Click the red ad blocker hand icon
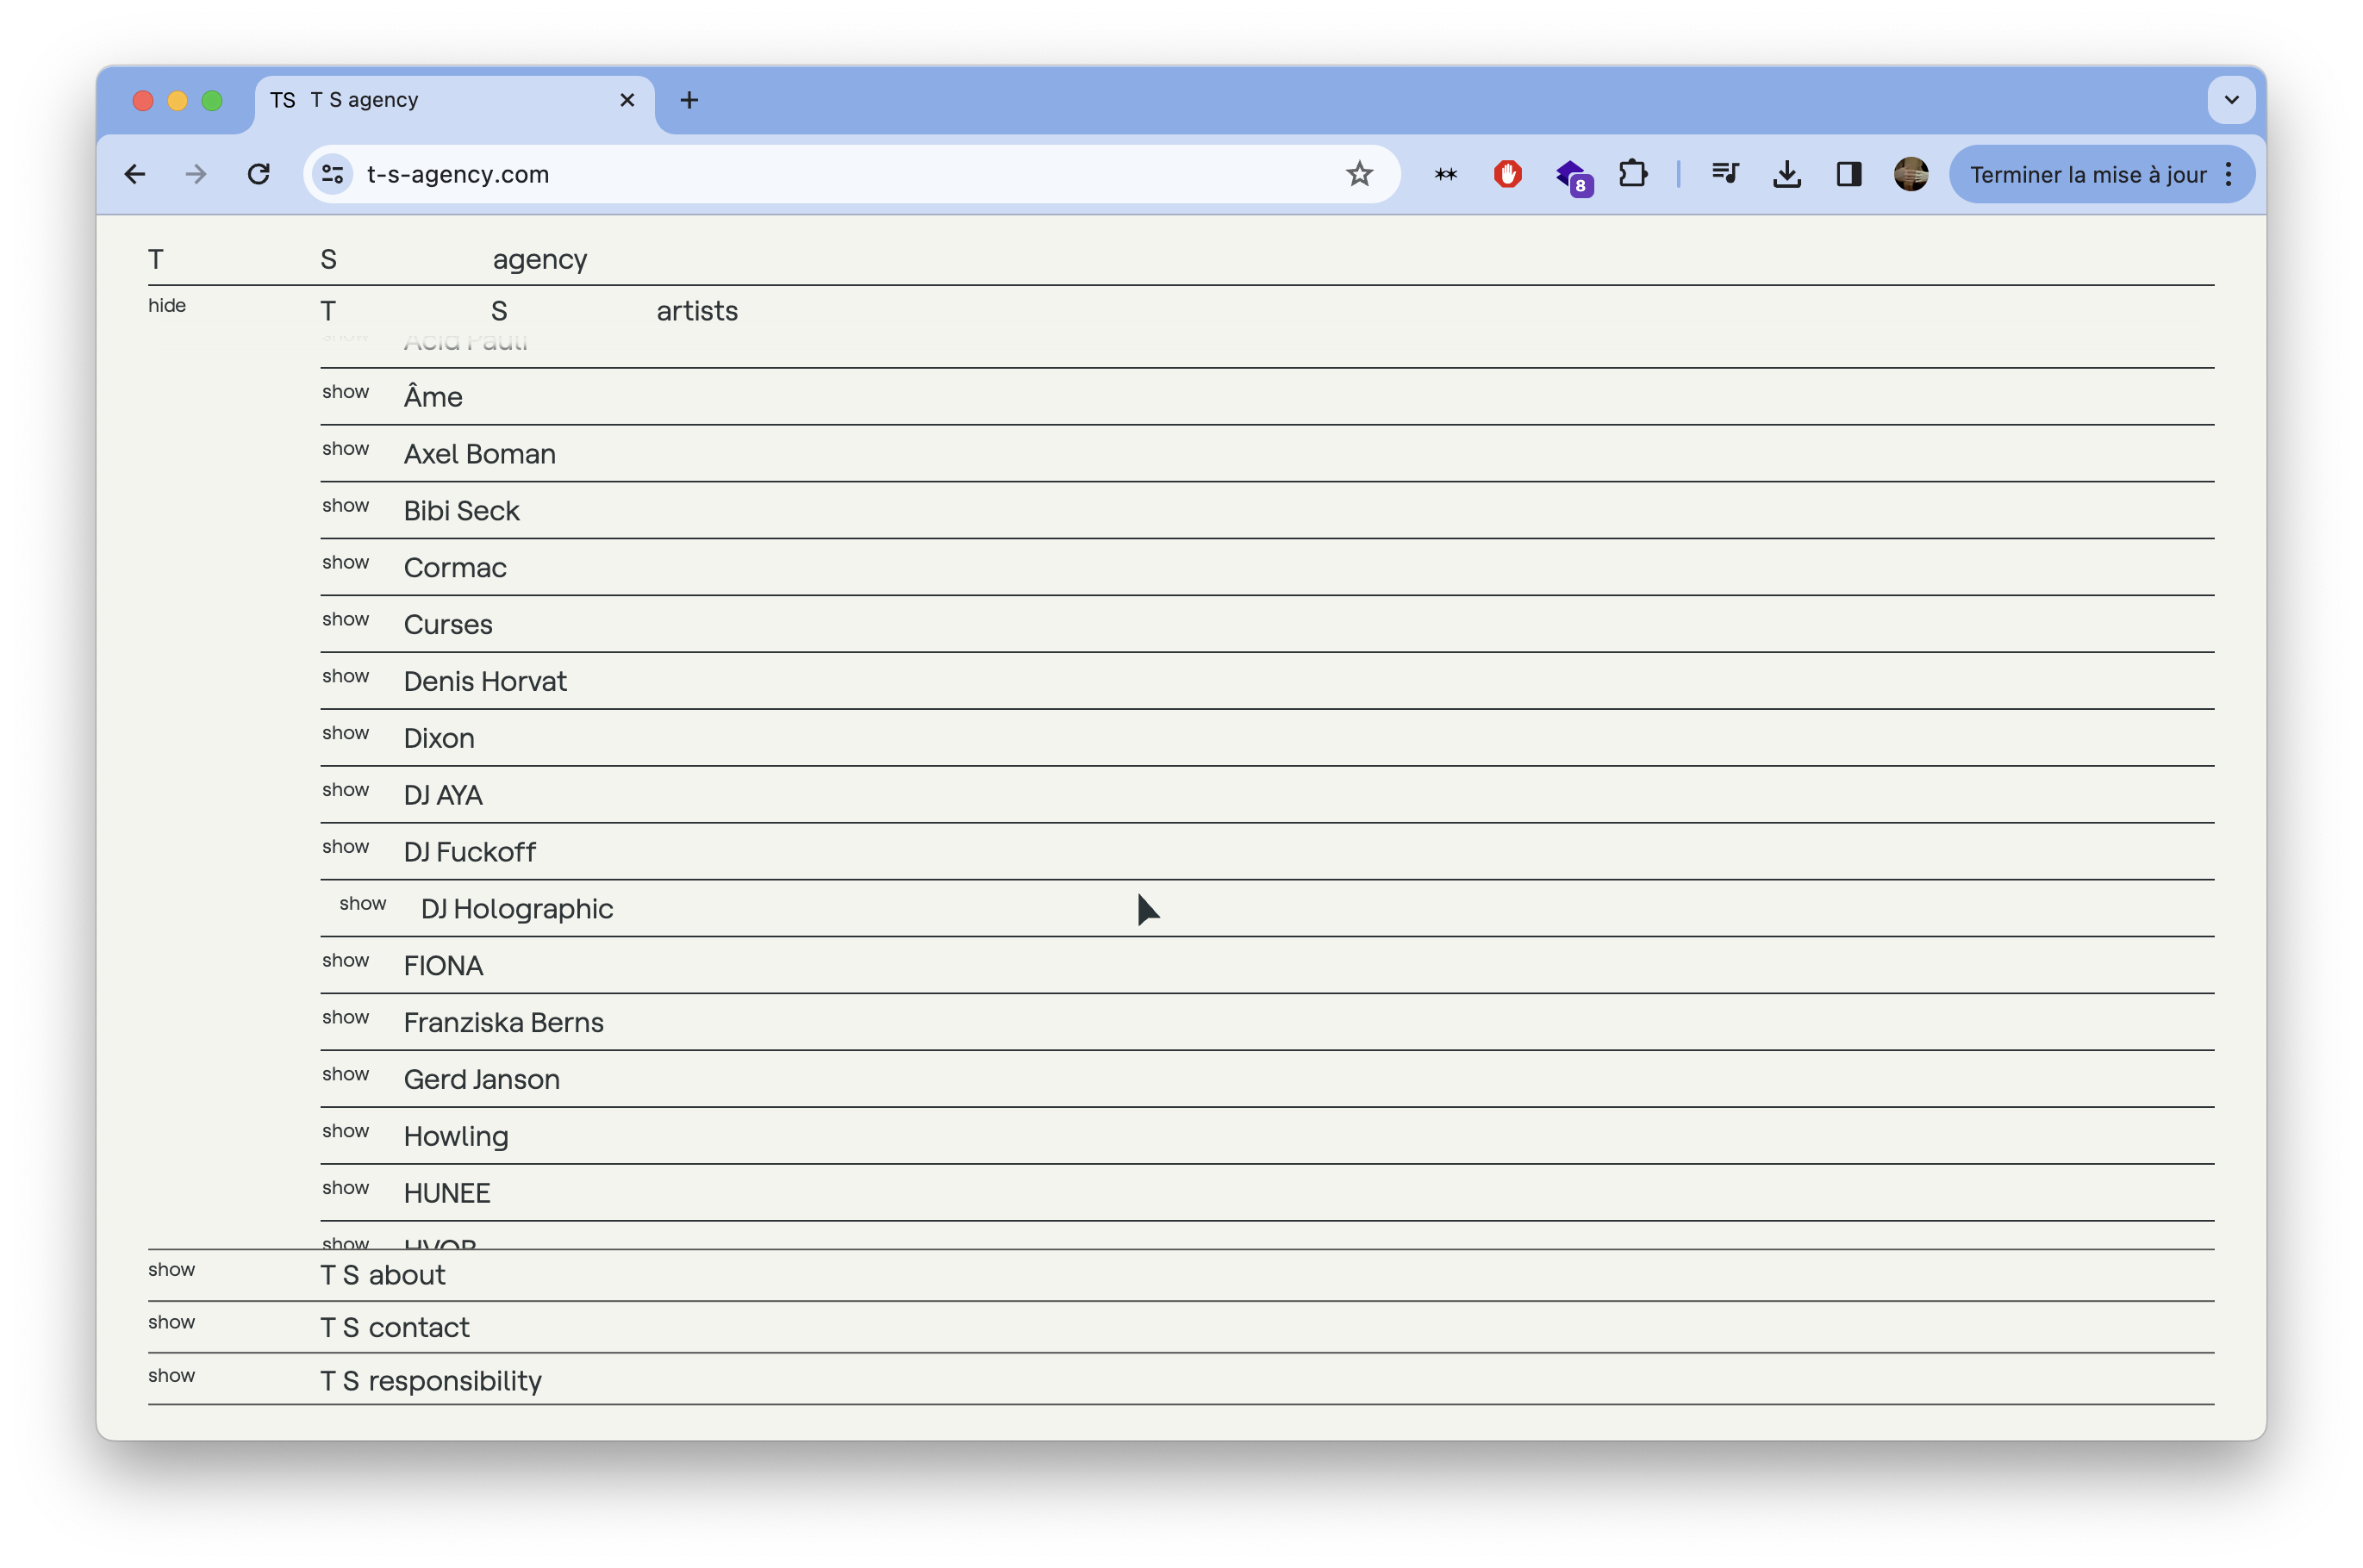Image resolution: width=2363 pixels, height=1568 pixels. click(1507, 174)
